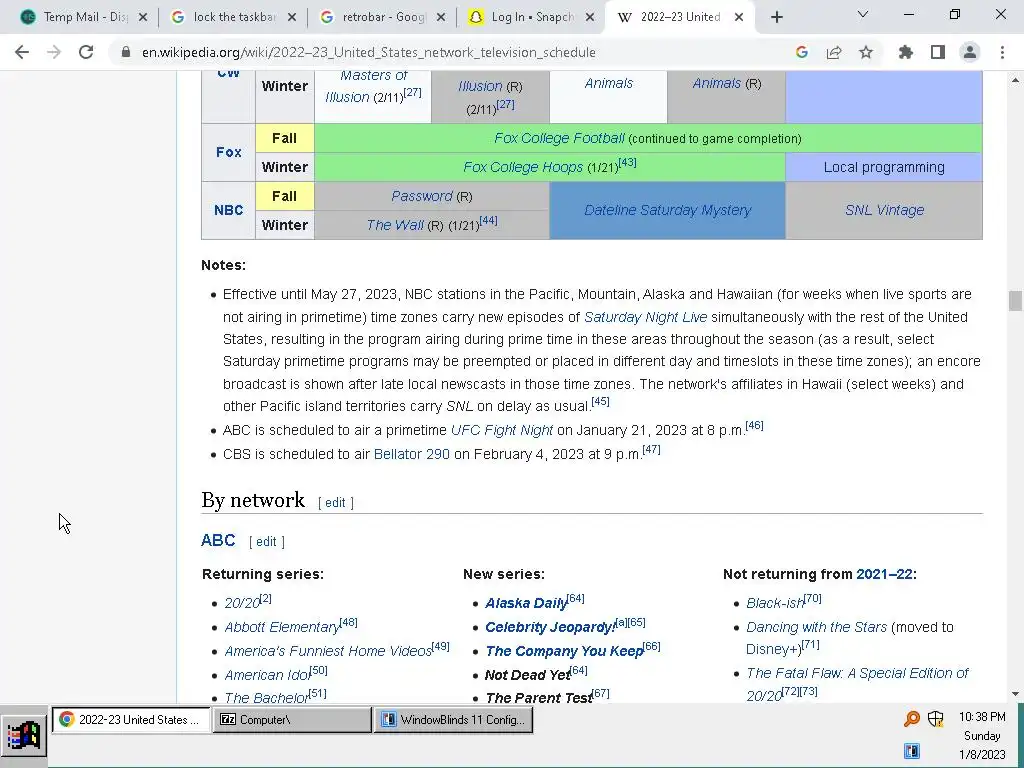Click Fox network link in table
This screenshot has width=1024, height=768.
coord(229,152)
